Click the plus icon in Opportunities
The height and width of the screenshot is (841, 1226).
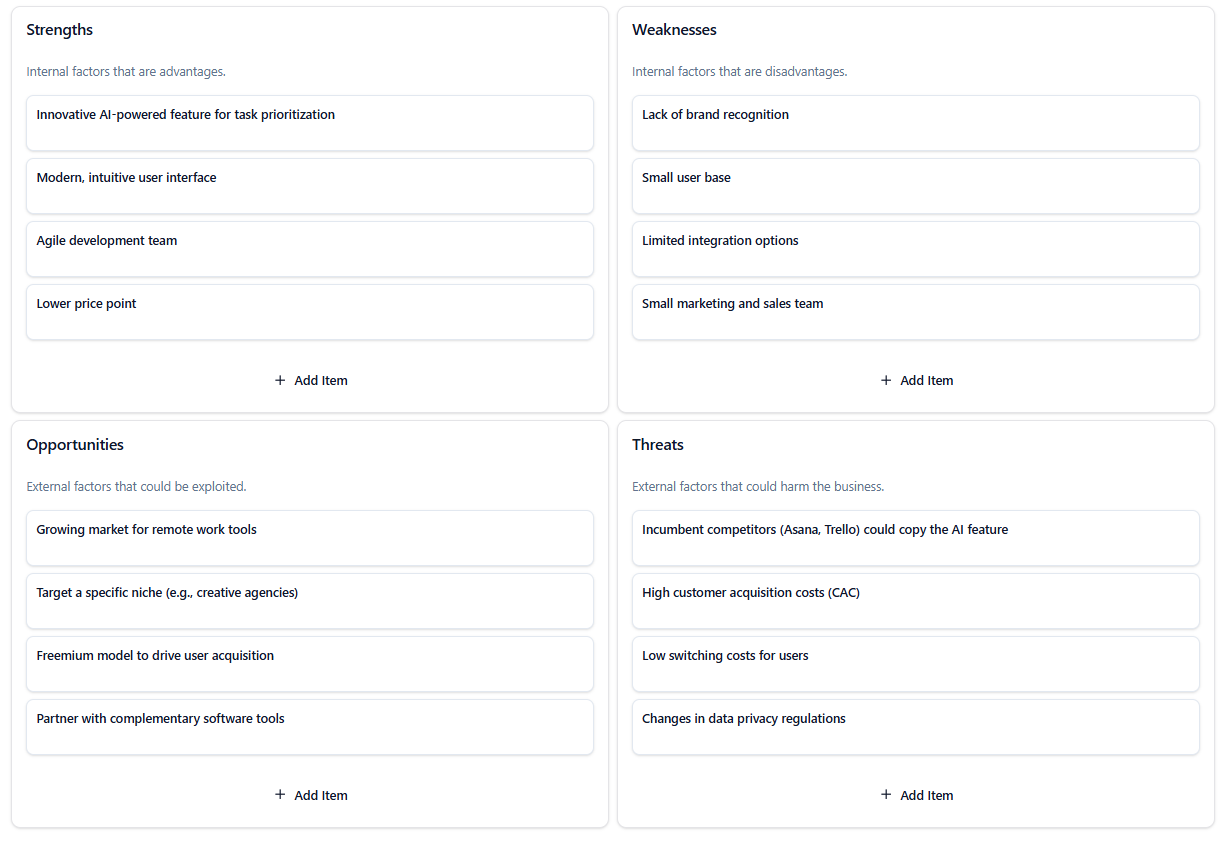point(280,796)
